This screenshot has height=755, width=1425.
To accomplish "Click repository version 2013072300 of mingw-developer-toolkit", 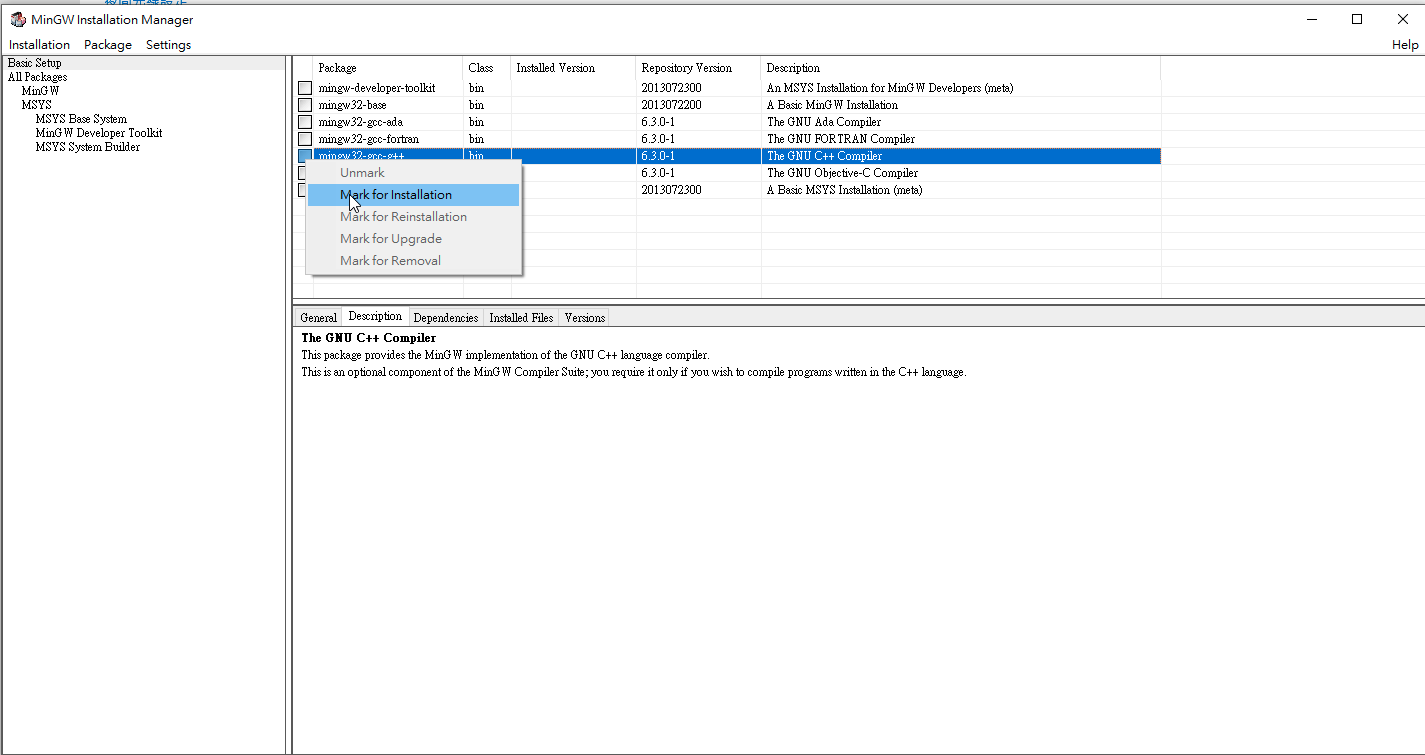I will coord(672,88).
